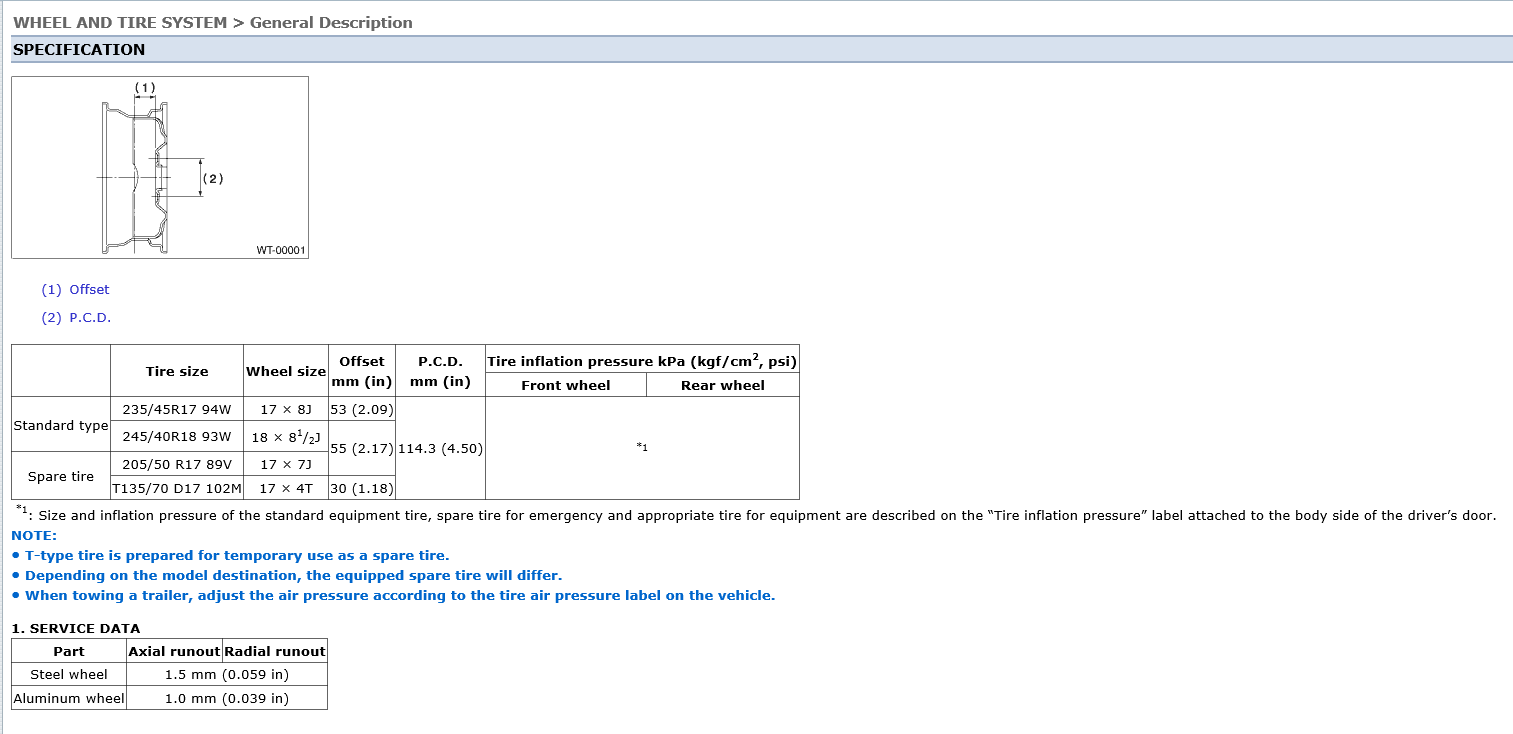The height and width of the screenshot is (734, 1513).
Task: Select the 245/40R18 93W tire size cell
Action: (177, 436)
